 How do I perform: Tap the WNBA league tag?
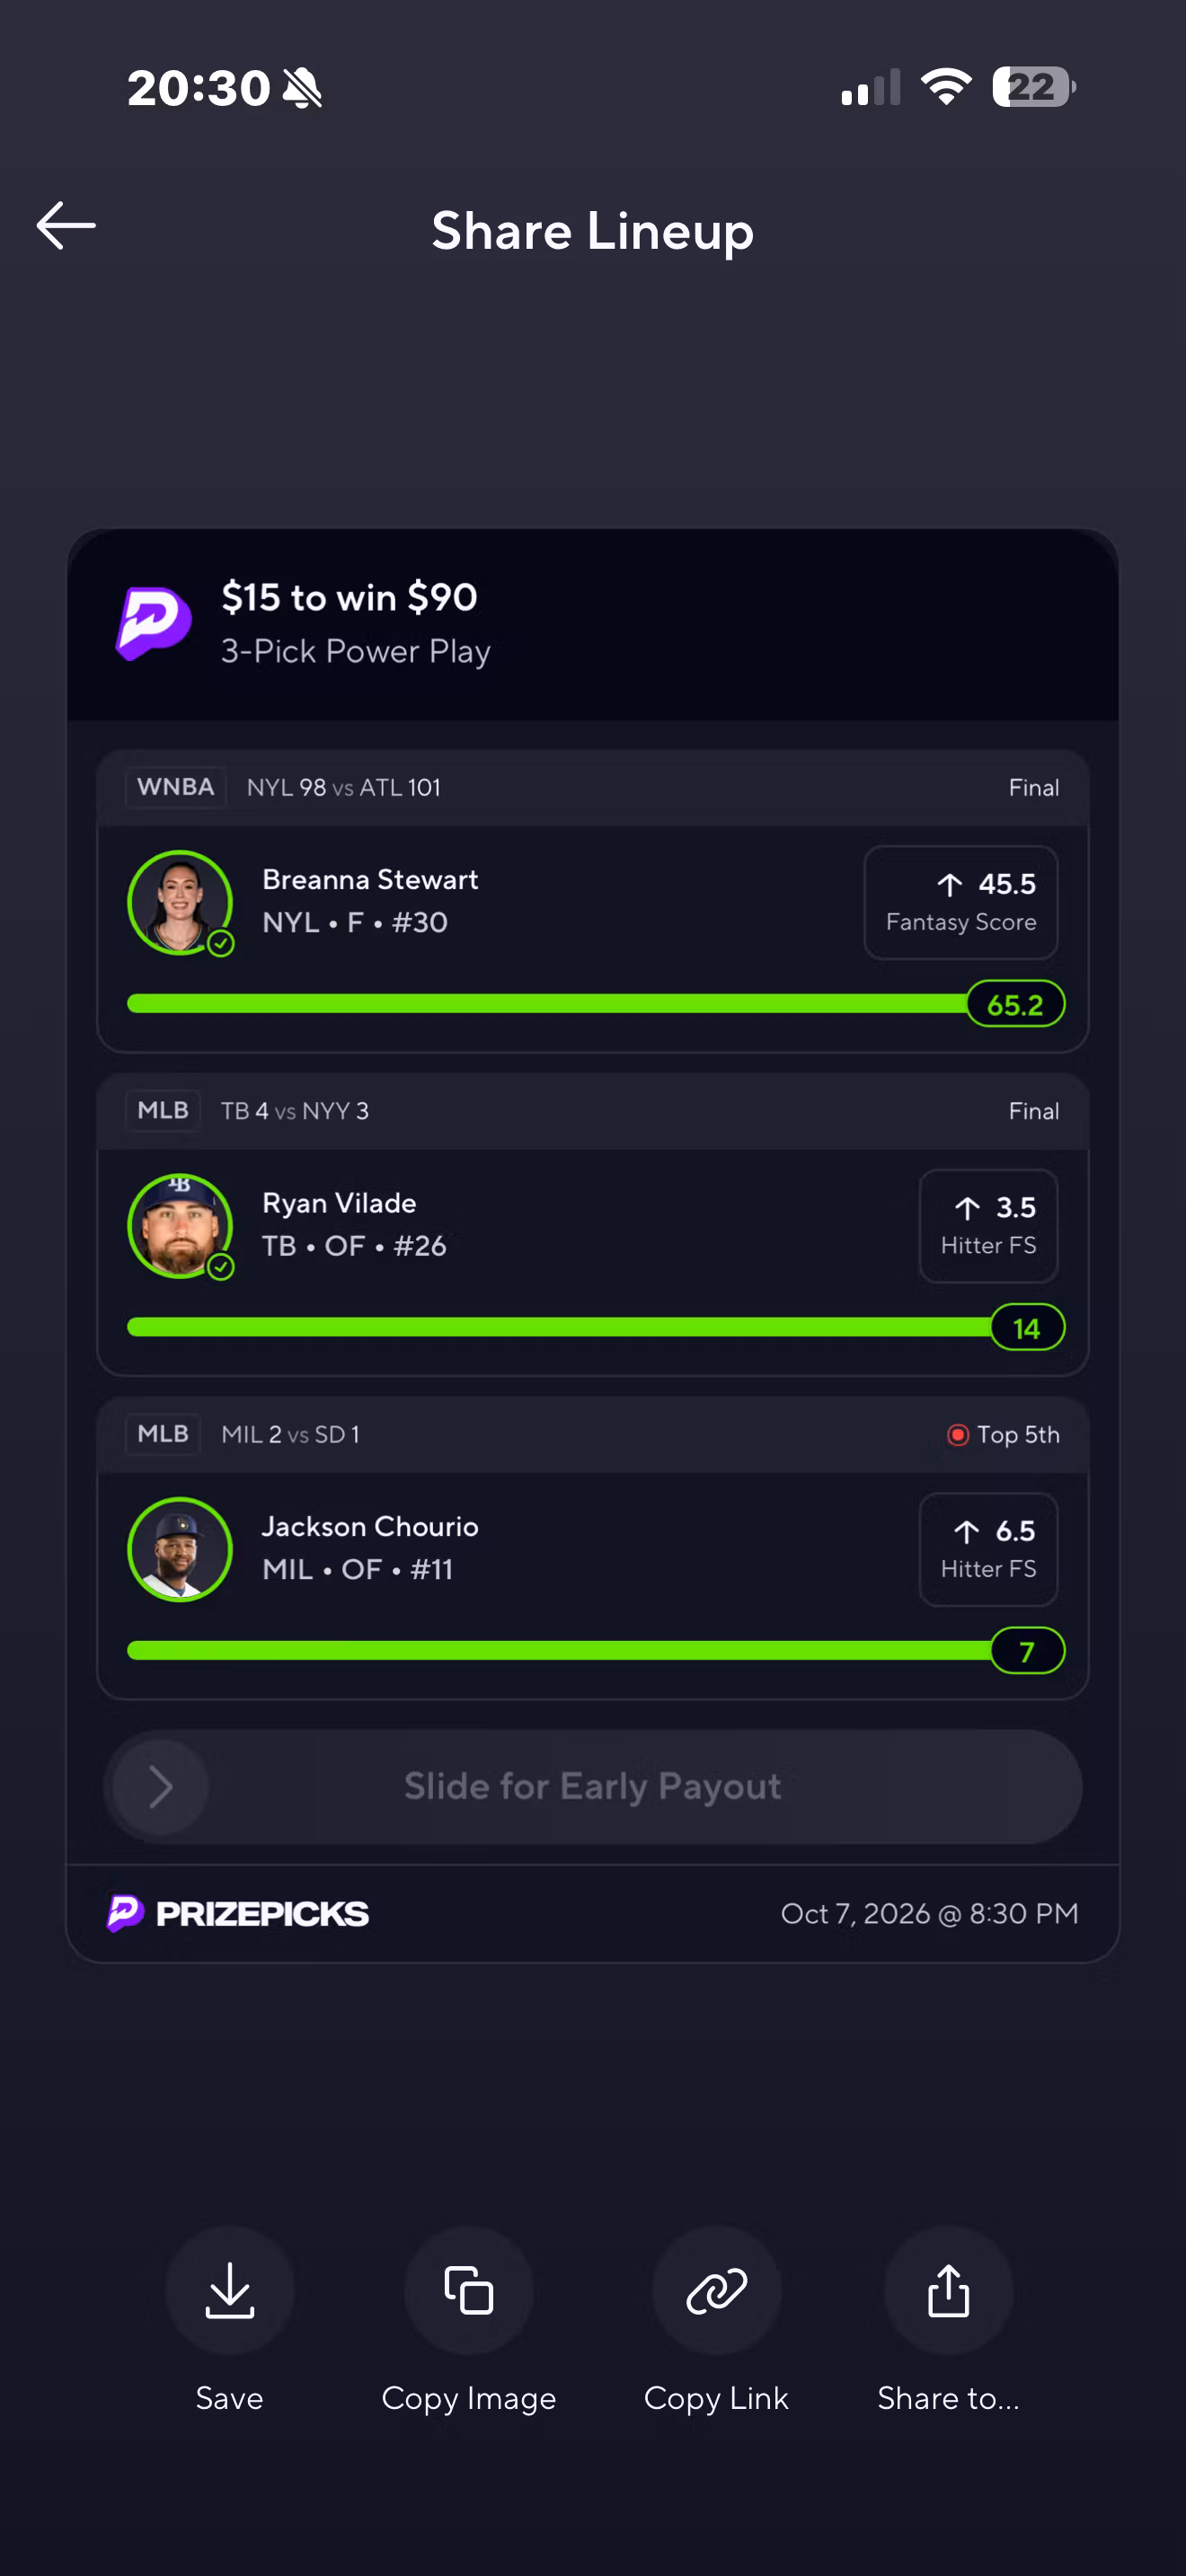pyautogui.click(x=176, y=787)
